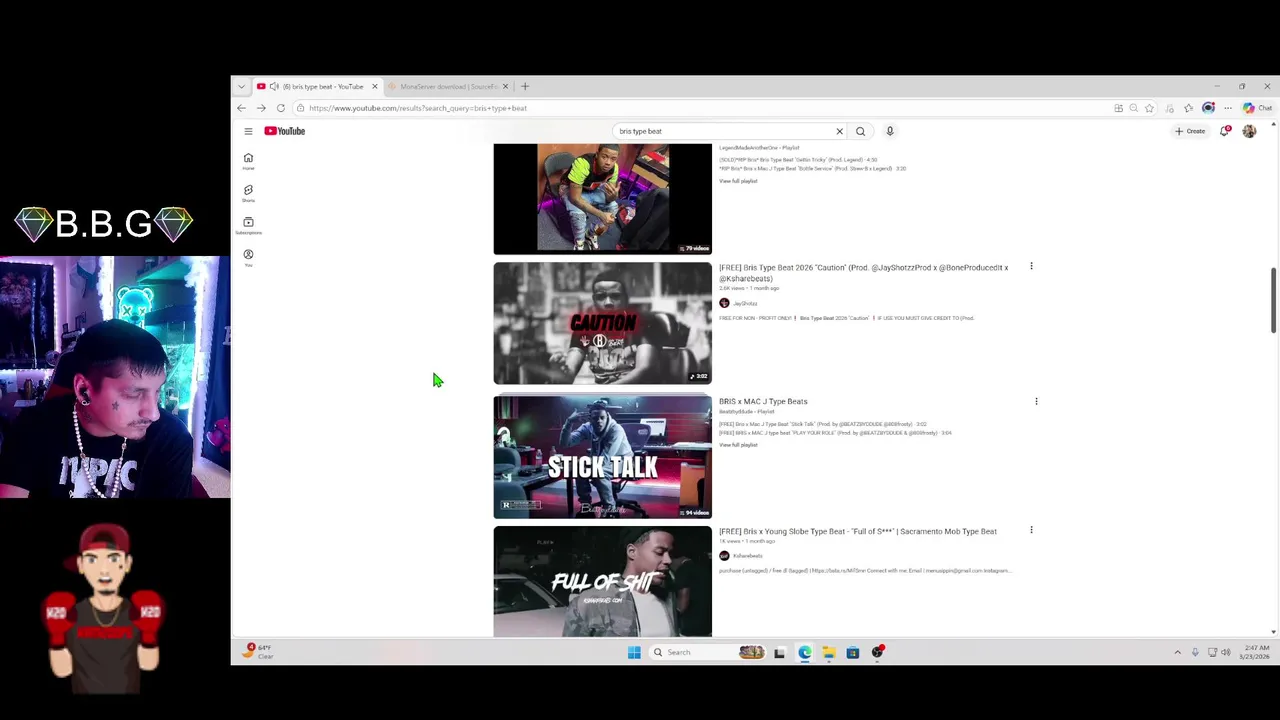Go back with the browser back arrow
This screenshot has height=720, width=1280.
coord(241,108)
